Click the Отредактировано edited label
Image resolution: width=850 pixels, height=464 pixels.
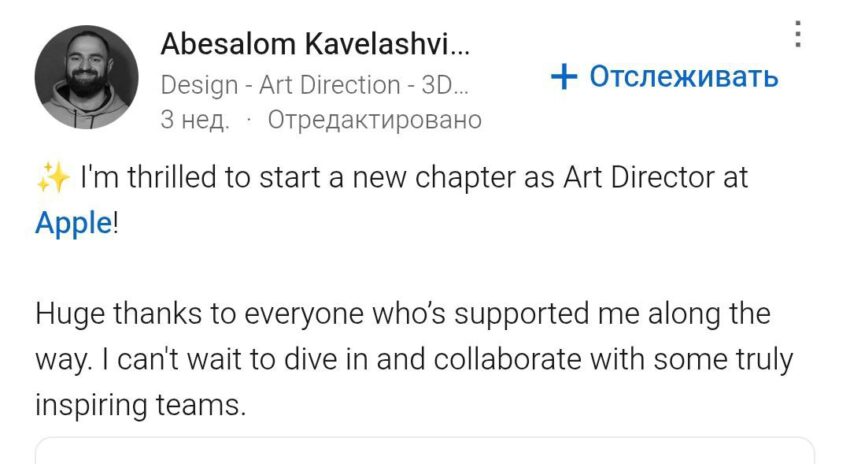375,120
